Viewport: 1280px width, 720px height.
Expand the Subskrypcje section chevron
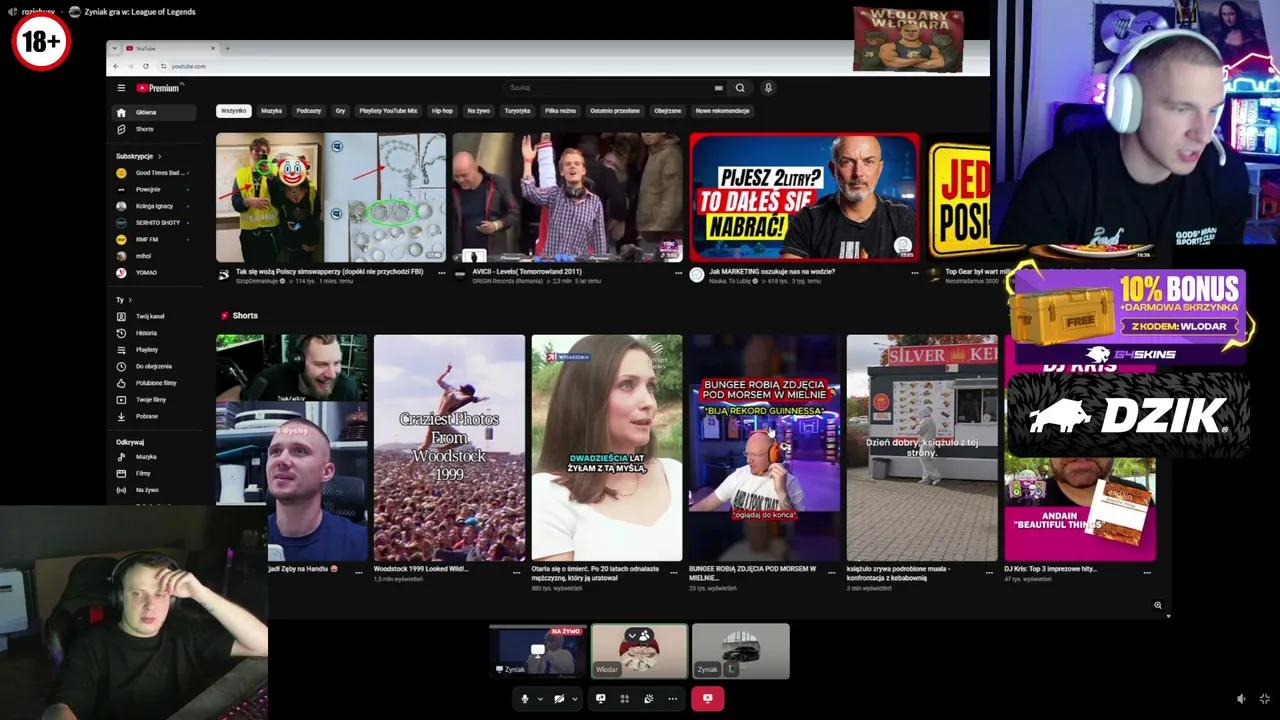(159, 156)
